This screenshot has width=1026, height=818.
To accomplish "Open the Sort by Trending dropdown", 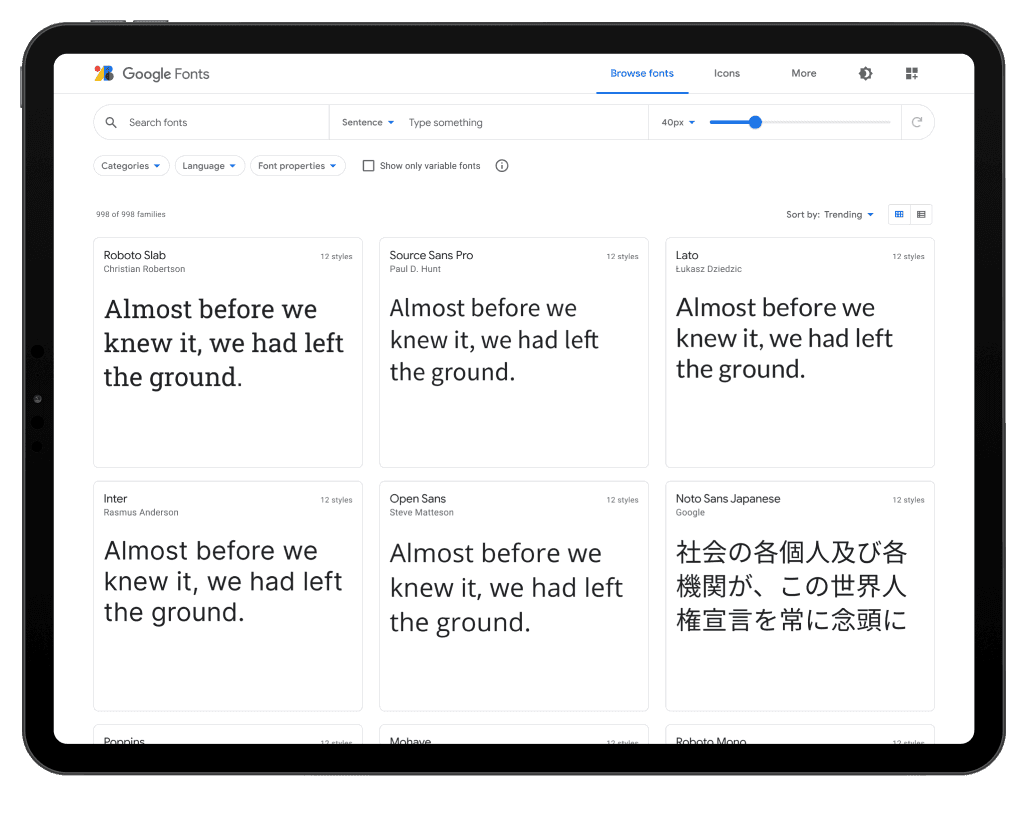I will pos(830,215).
